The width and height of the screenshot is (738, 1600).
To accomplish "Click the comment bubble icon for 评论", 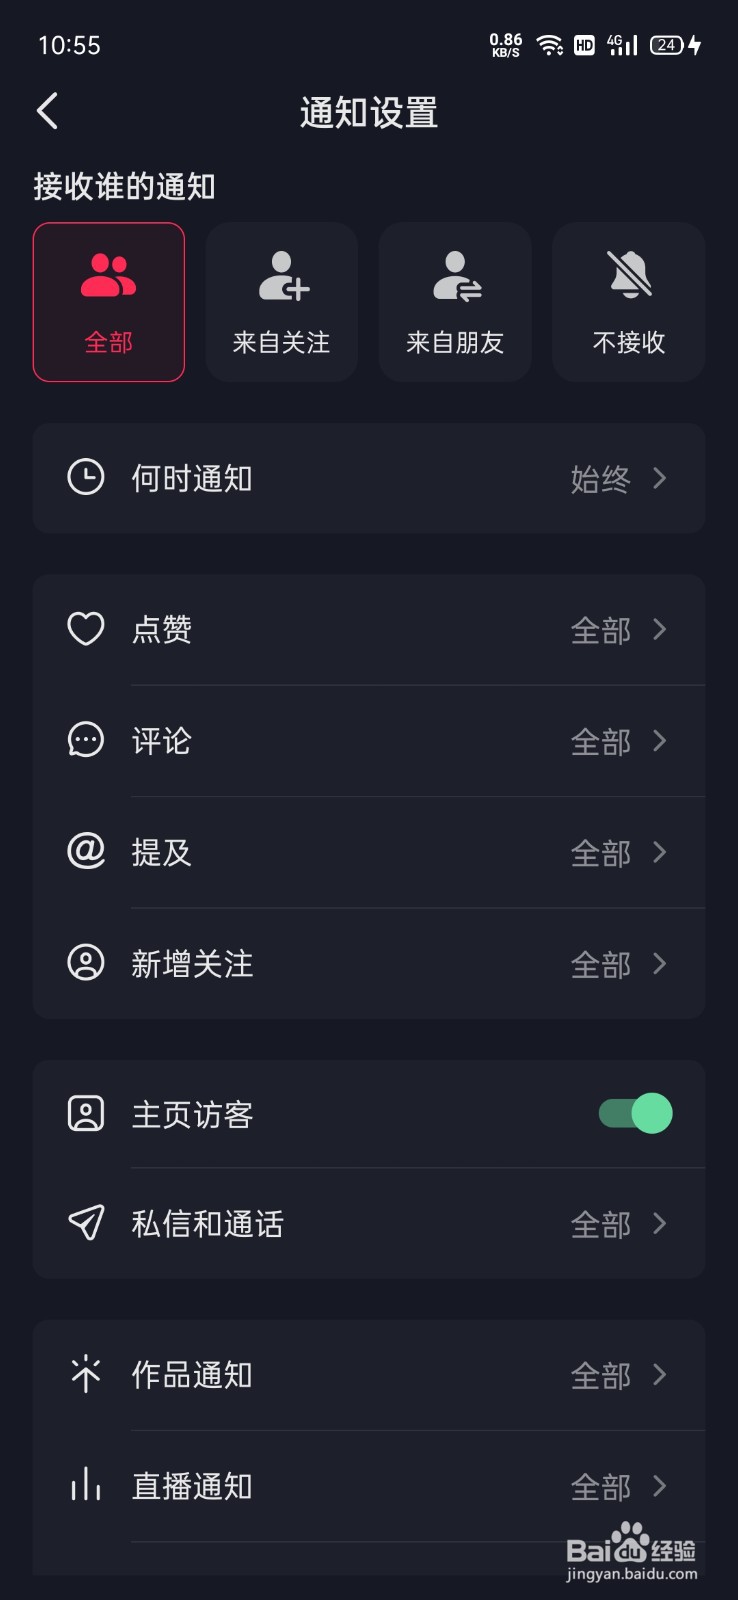I will [x=86, y=740].
